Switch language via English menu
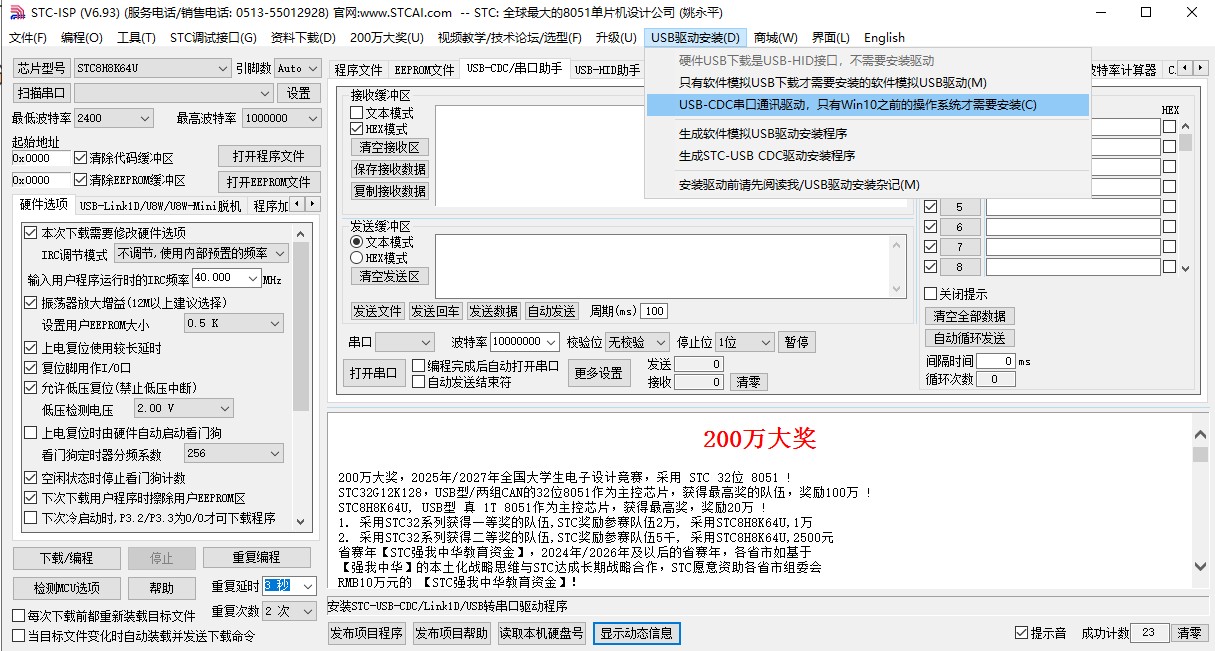 click(x=884, y=38)
